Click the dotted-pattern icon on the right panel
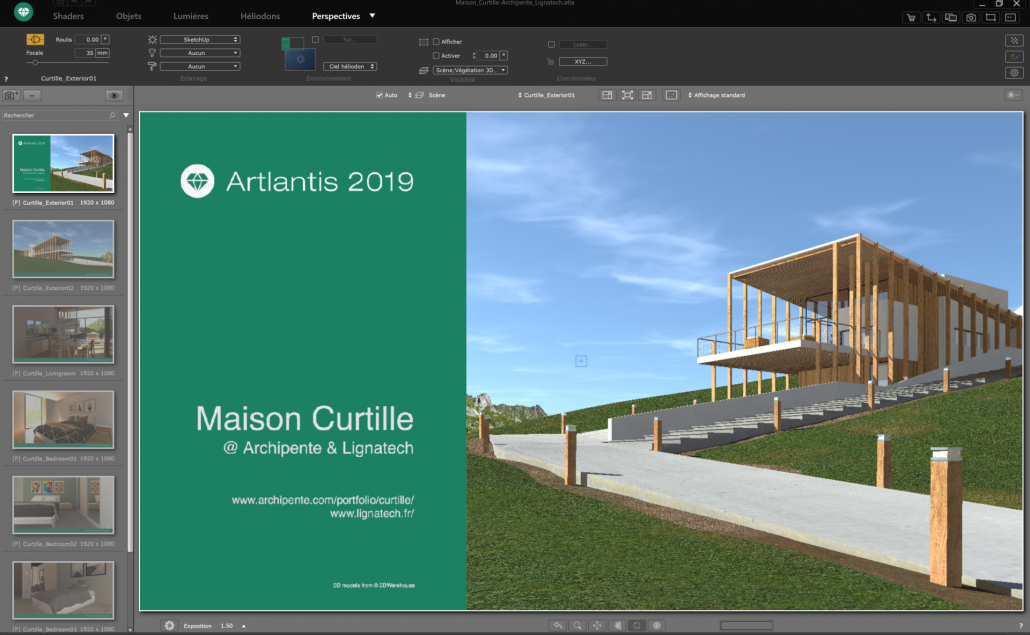This screenshot has width=1030, height=635. [1014, 41]
